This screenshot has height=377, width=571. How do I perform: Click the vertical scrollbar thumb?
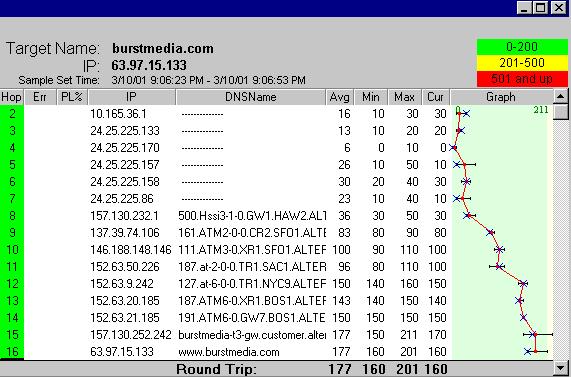(x=560, y=111)
